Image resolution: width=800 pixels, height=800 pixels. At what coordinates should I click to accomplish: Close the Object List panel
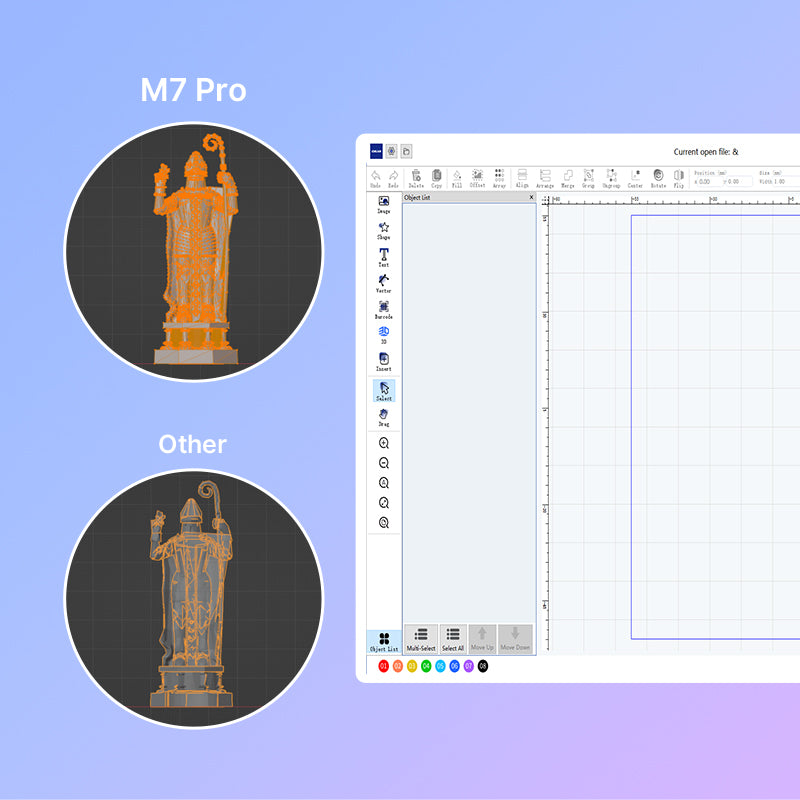coord(532,198)
